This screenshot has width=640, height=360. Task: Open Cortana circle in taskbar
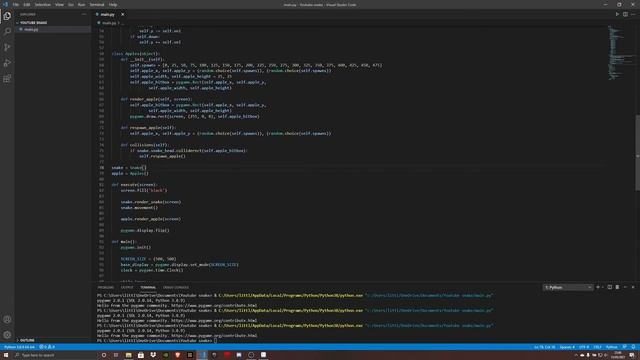click(x=104, y=355)
